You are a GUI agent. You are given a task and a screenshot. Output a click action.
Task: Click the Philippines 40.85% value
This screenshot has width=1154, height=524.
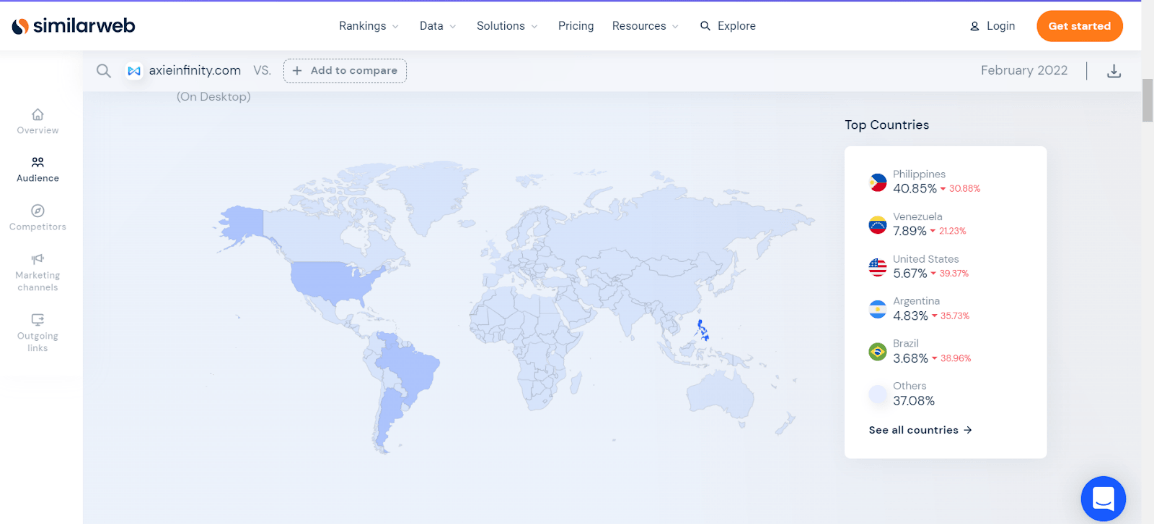click(x=915, y=188)
